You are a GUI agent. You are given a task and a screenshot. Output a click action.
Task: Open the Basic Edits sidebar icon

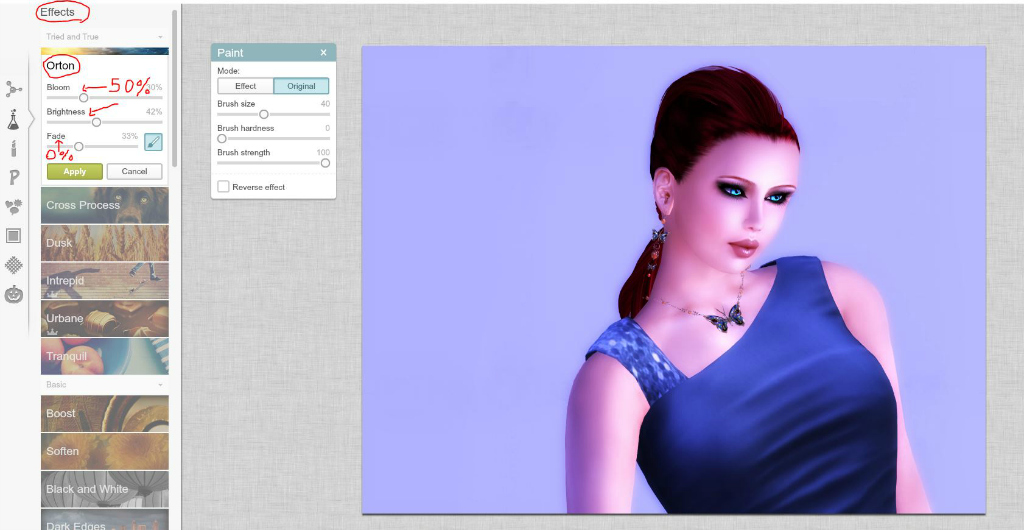tap(14, 89)
